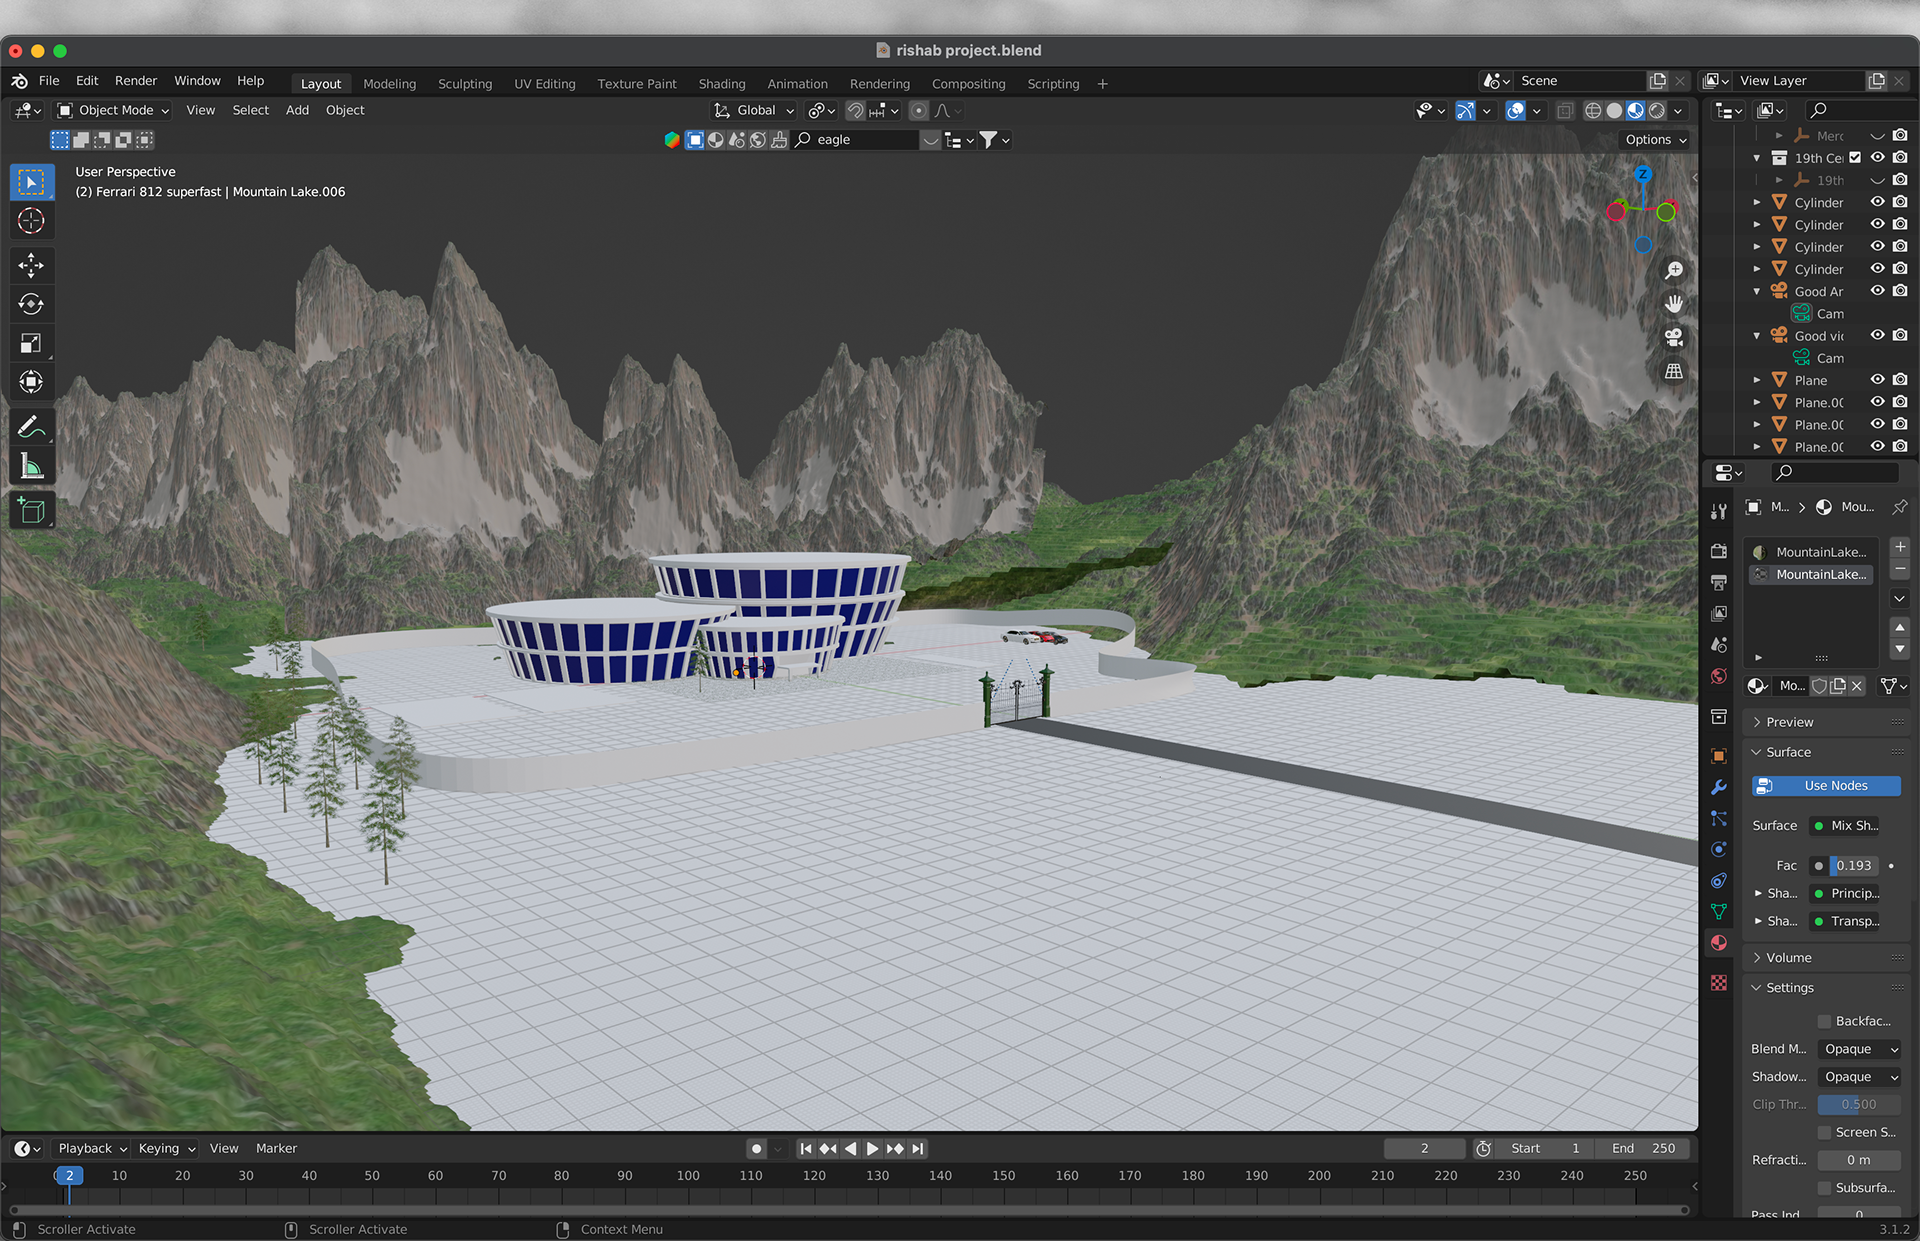
Task: Uncheck the 19th Century collection checkbox
Action: tap(1855, 158)
